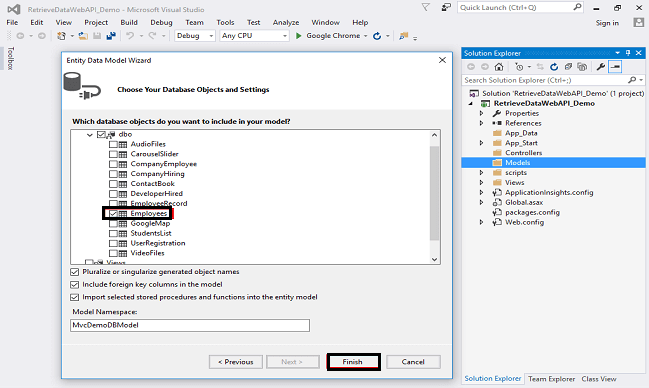Click Solution Explorer Sync with Active Document icon
The width and height of the screenshot is (649, 388).
click(x=540, y=67)
